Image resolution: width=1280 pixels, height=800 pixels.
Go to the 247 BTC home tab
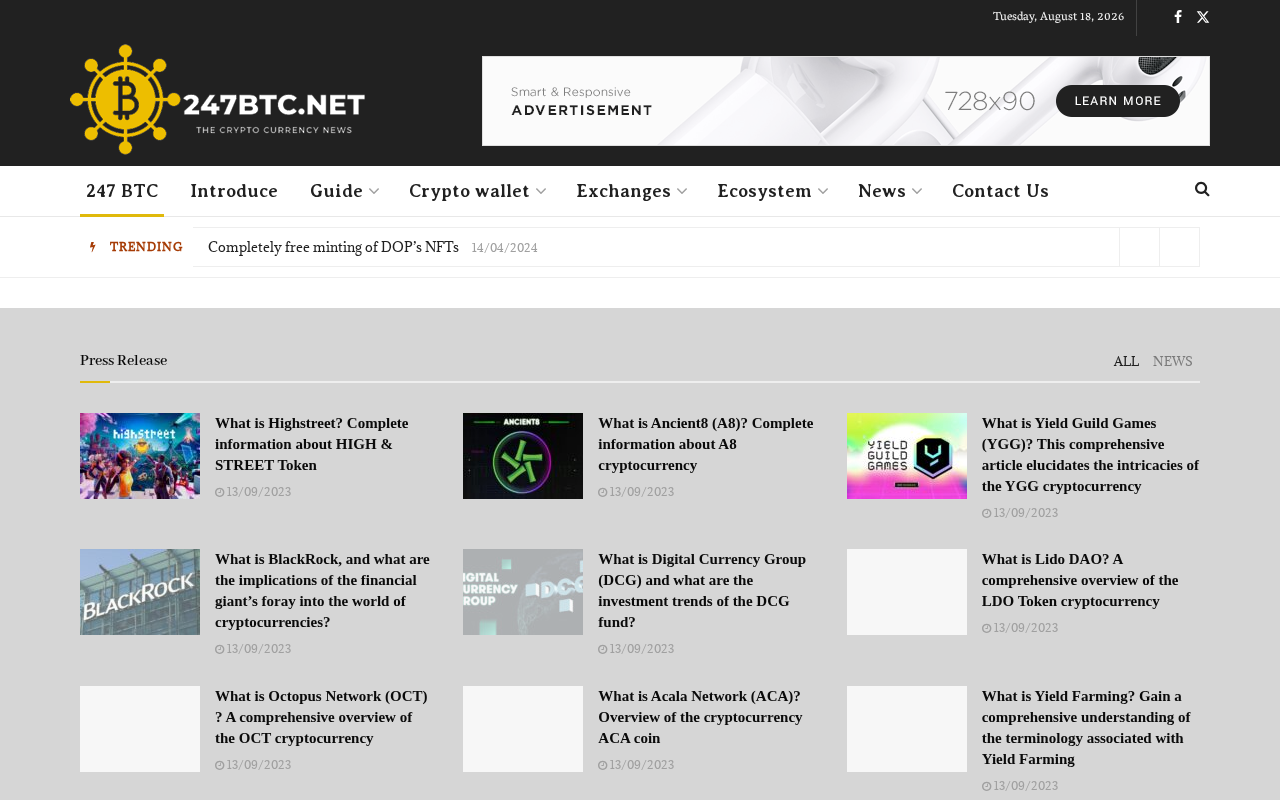122,191
